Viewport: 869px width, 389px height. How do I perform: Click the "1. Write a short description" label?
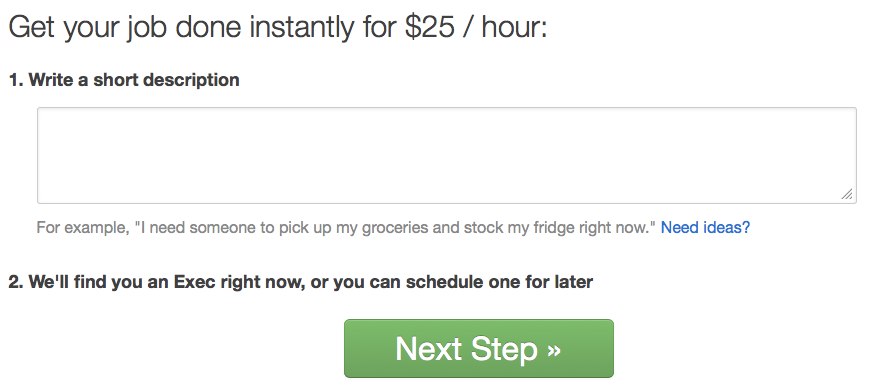tap(124, 80)
